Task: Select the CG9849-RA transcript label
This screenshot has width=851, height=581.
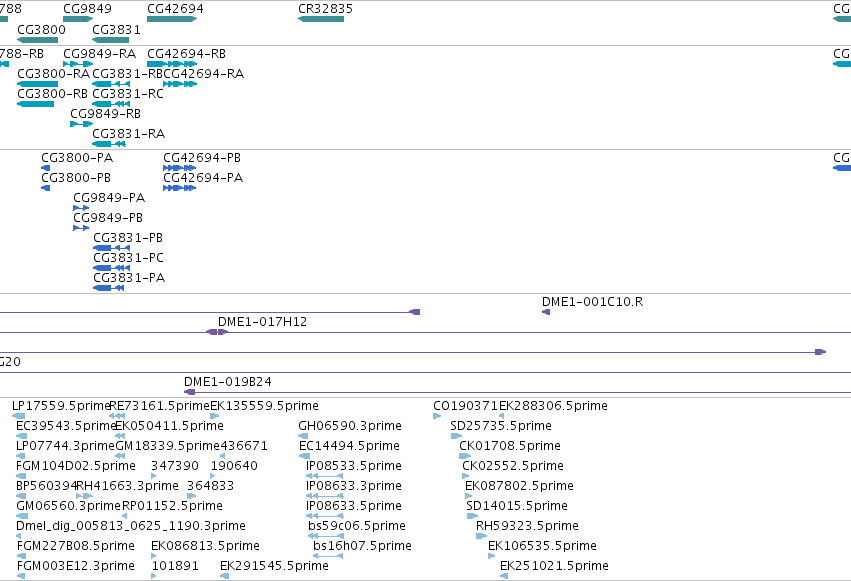Action: [99, 54]
